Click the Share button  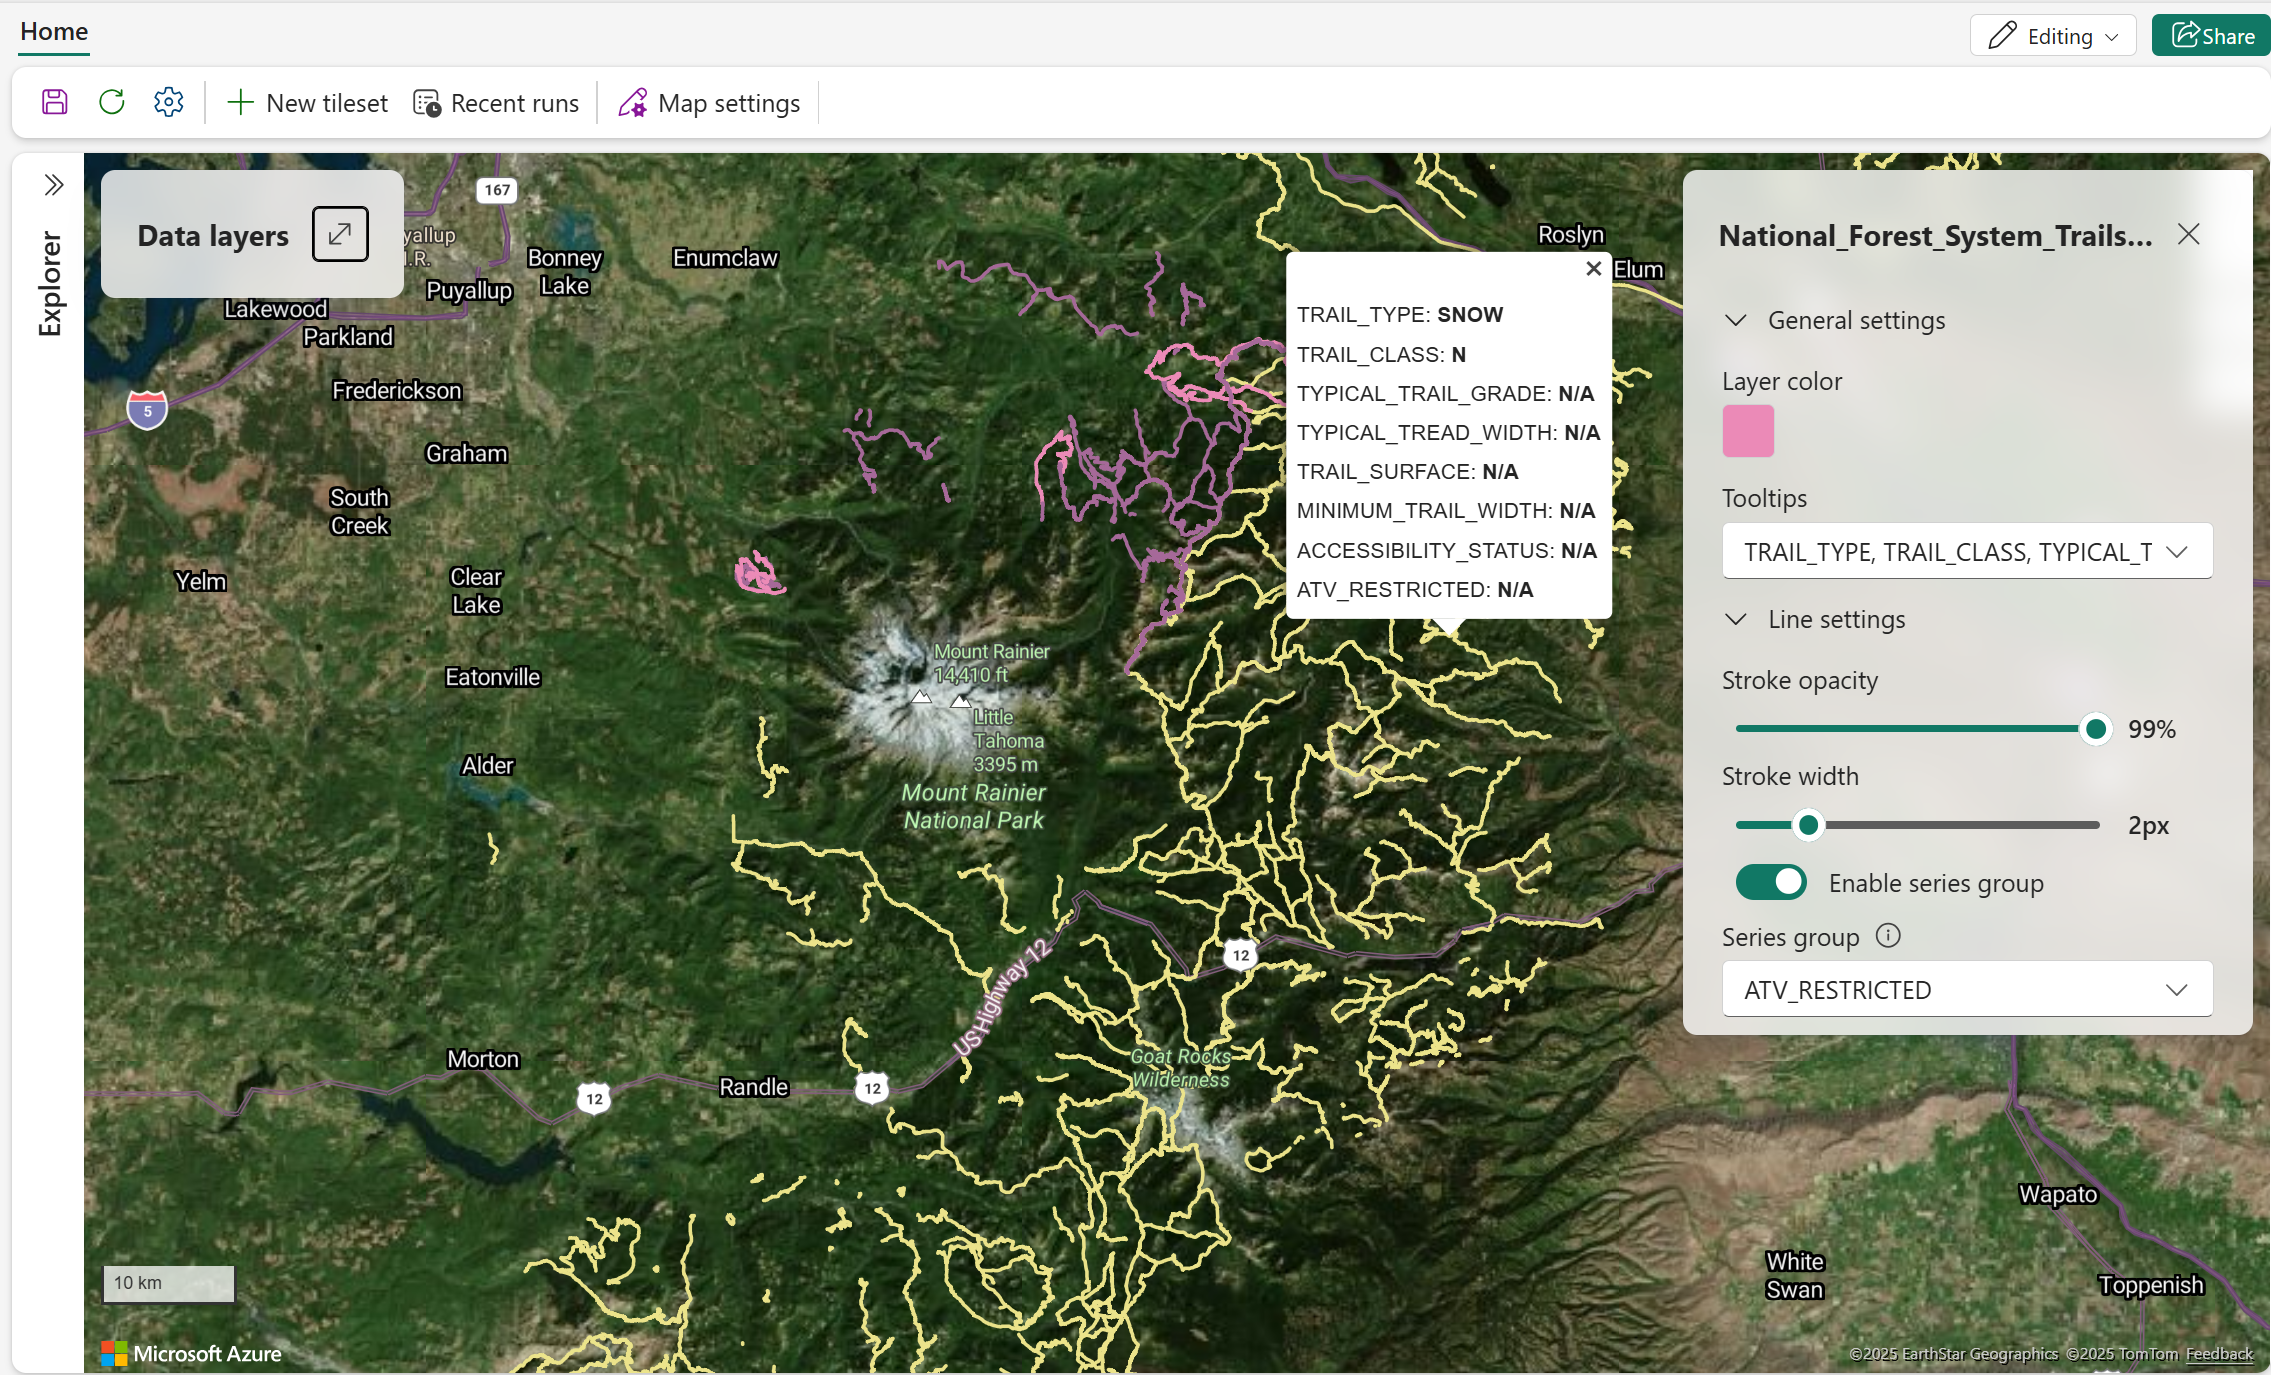[2212, 36]
